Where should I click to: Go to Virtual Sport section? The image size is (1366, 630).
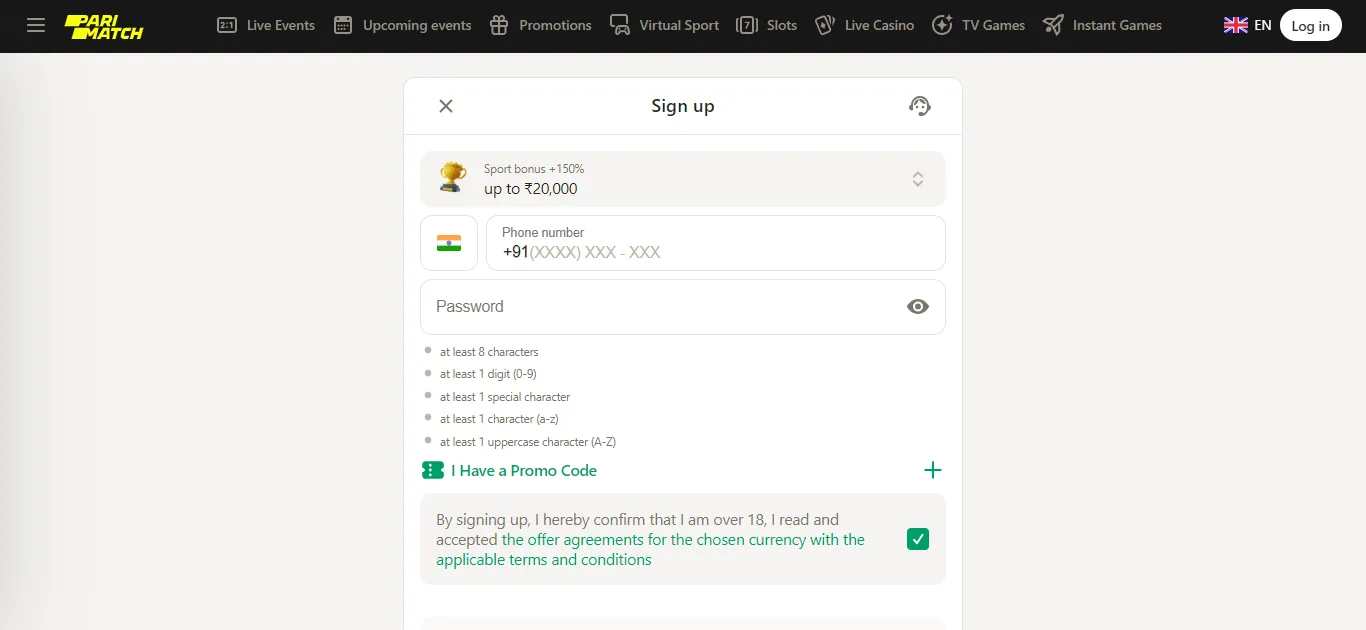pos(664,25)
